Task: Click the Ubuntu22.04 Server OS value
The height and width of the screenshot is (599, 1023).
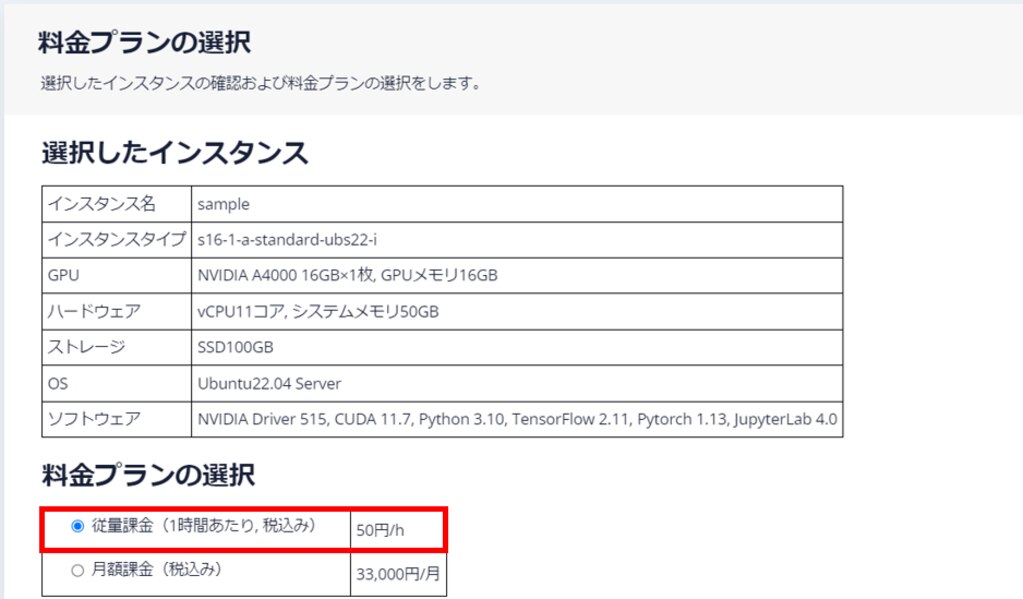Action: coord(269,384)
